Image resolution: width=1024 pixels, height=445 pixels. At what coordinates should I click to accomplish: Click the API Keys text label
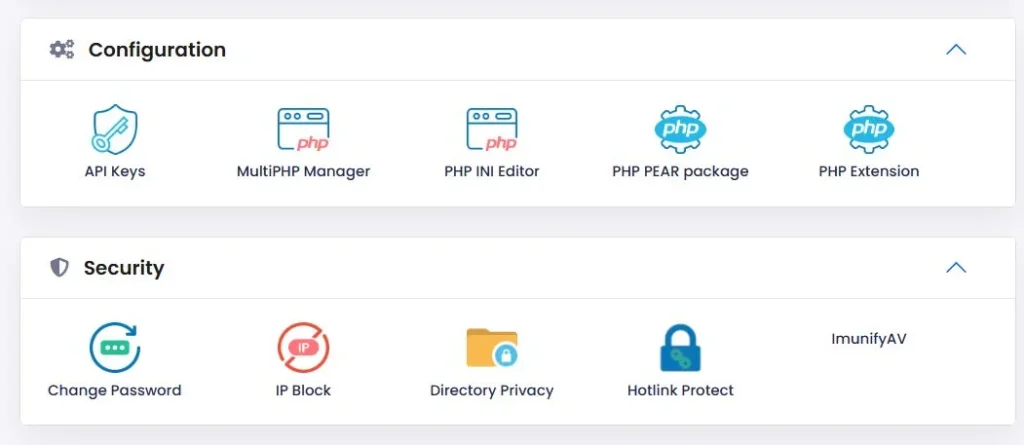114,171
